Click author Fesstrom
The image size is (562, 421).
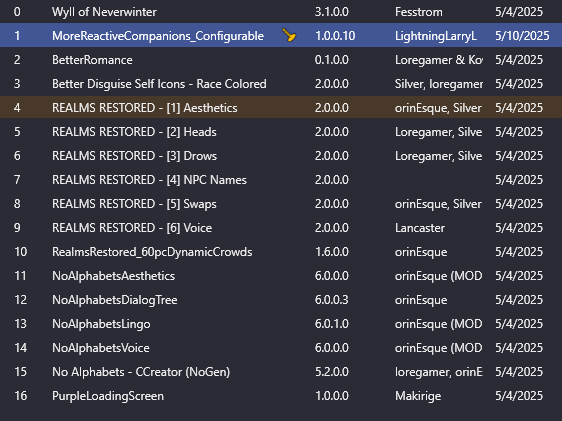pos(419,12)
